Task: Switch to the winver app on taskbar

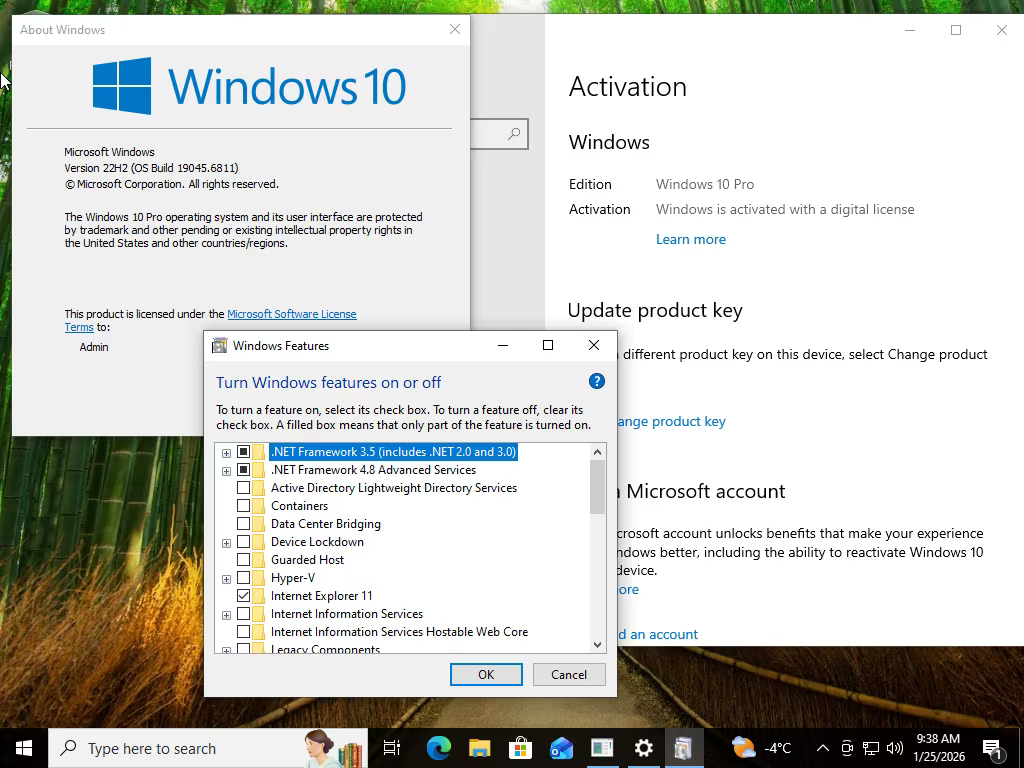Action: click(602, 748)
